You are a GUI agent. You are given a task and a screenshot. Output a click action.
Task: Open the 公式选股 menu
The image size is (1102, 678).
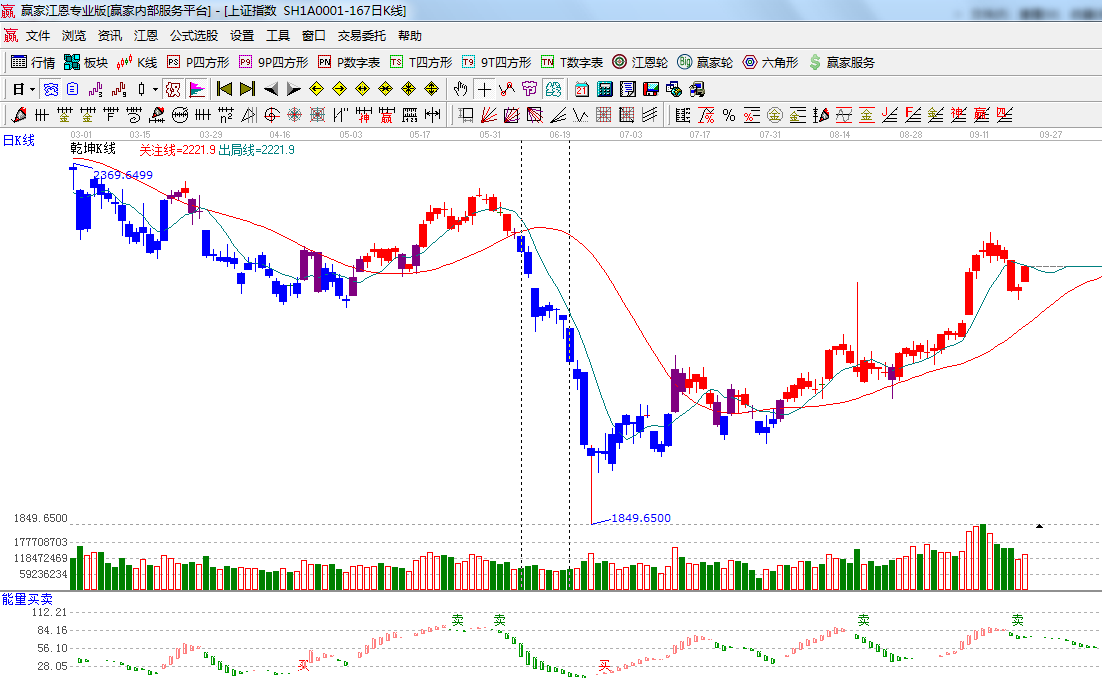(x=193, y=35)
